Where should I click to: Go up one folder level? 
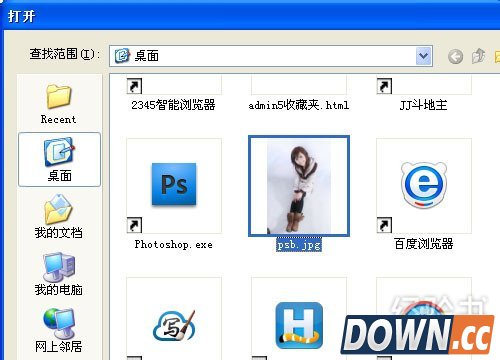click(478, 56)
